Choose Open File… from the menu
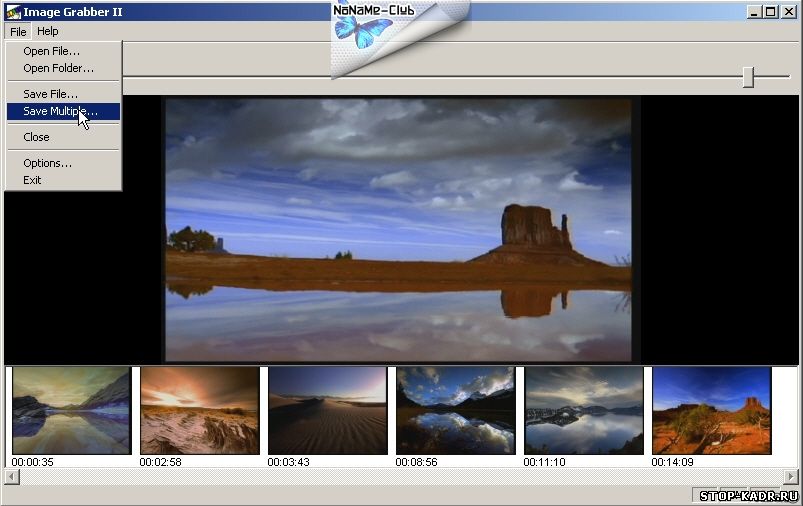803x506 pixels. [x=64, y=51]
